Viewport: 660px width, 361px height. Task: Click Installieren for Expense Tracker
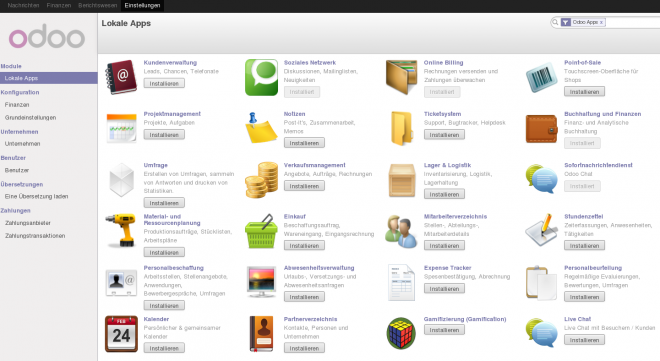pyautogui.click(x=444, y=289)
